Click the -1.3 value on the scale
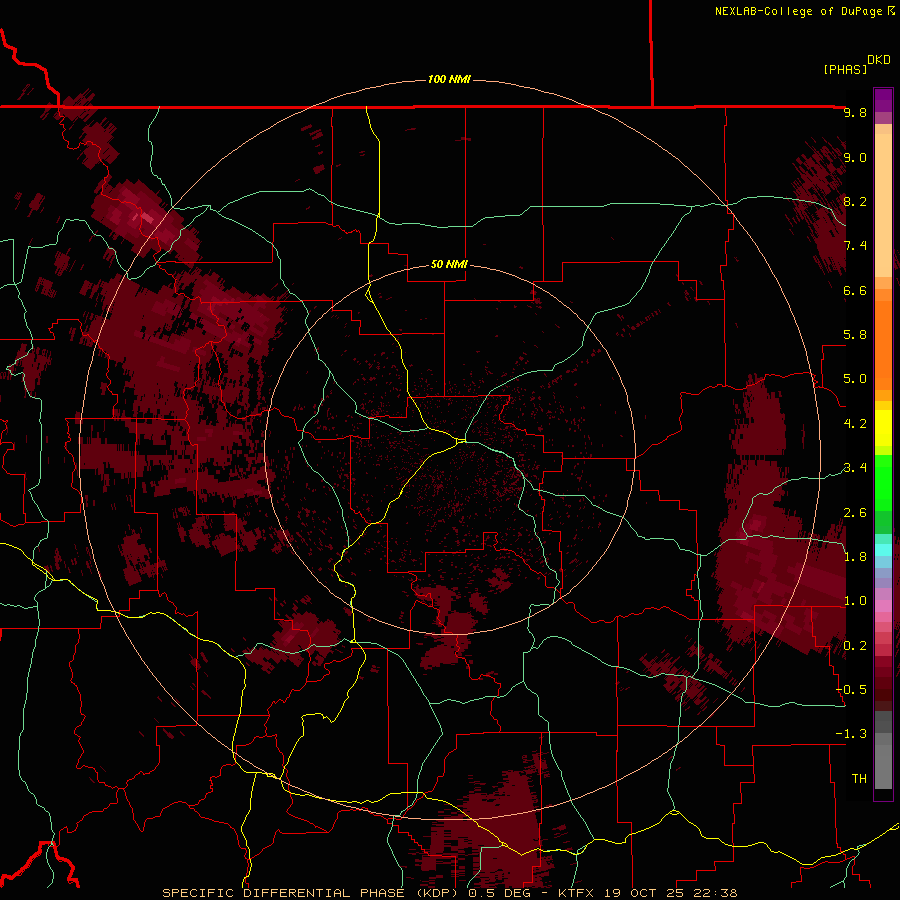The image size is (900, 900). 851,734
